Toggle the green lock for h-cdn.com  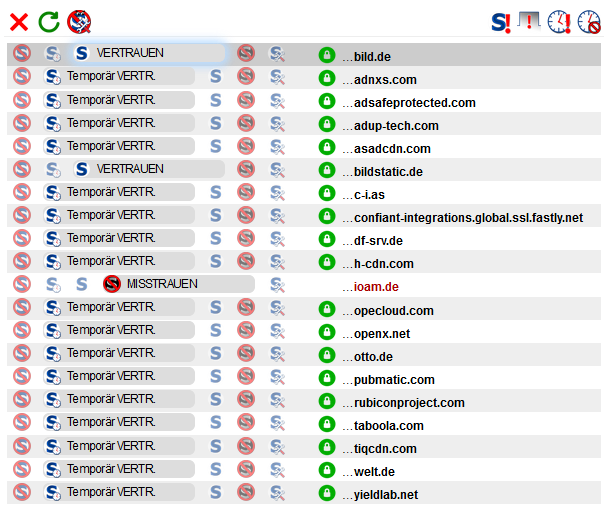point(327,262)
